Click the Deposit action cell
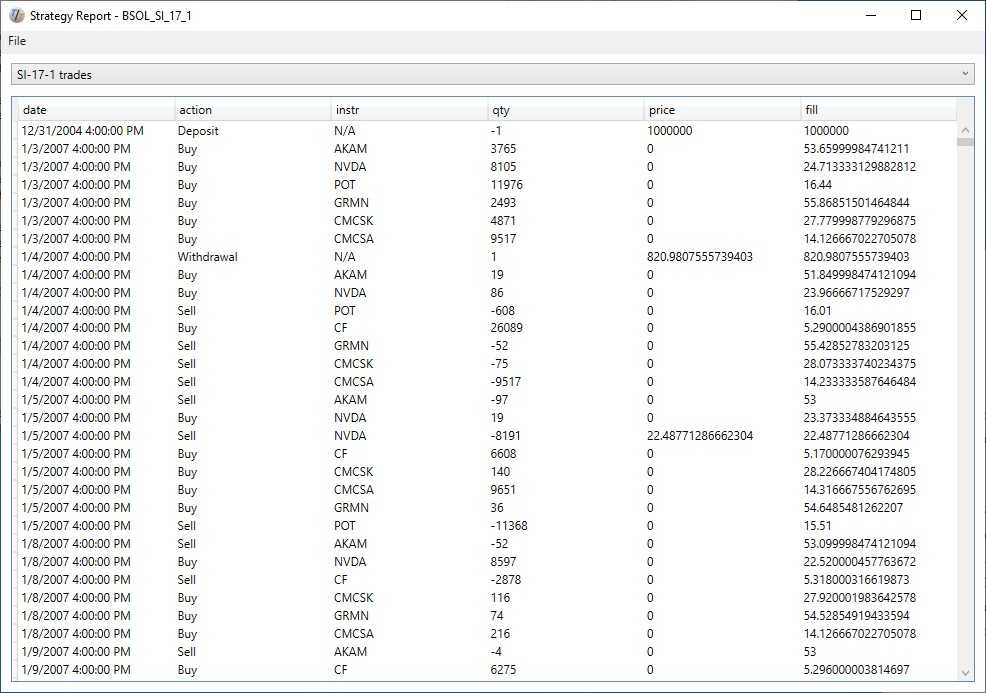Screen dimensions: 986x693 click(198, 131)
